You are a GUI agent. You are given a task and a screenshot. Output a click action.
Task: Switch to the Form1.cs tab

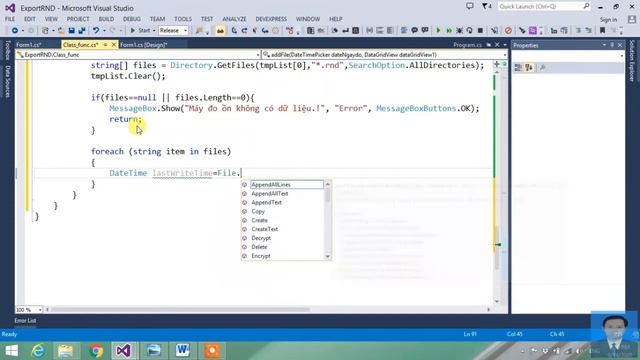coord(29,44)
